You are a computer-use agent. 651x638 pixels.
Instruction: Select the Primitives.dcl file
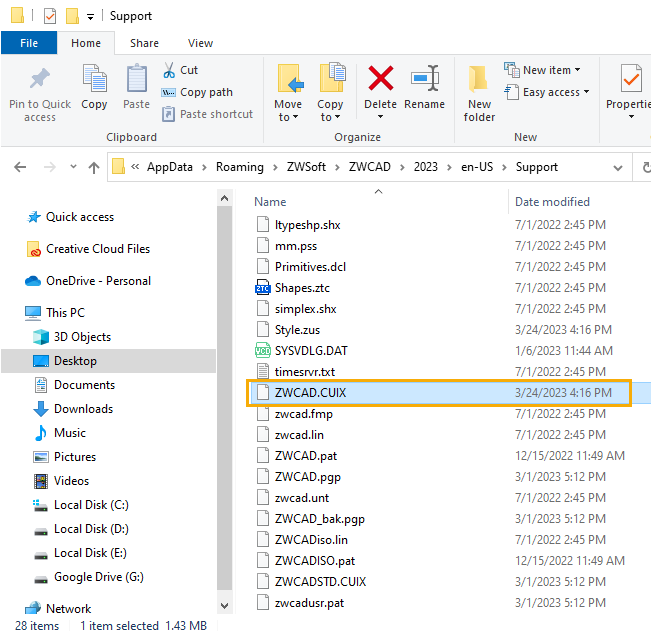point(310,266)
